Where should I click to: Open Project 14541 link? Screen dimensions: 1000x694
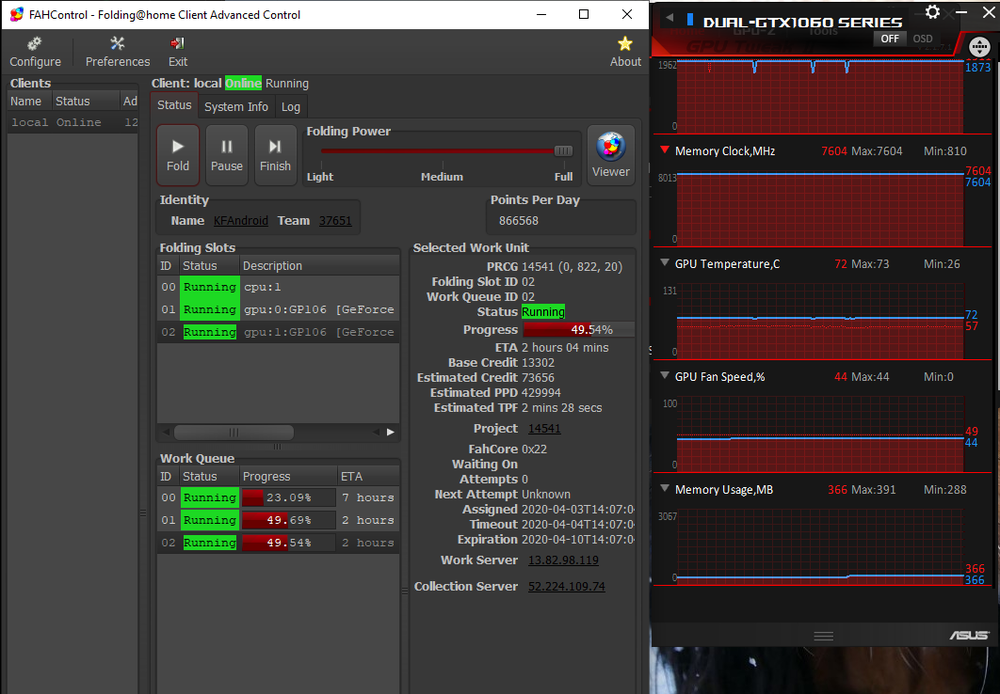(544, 429)
